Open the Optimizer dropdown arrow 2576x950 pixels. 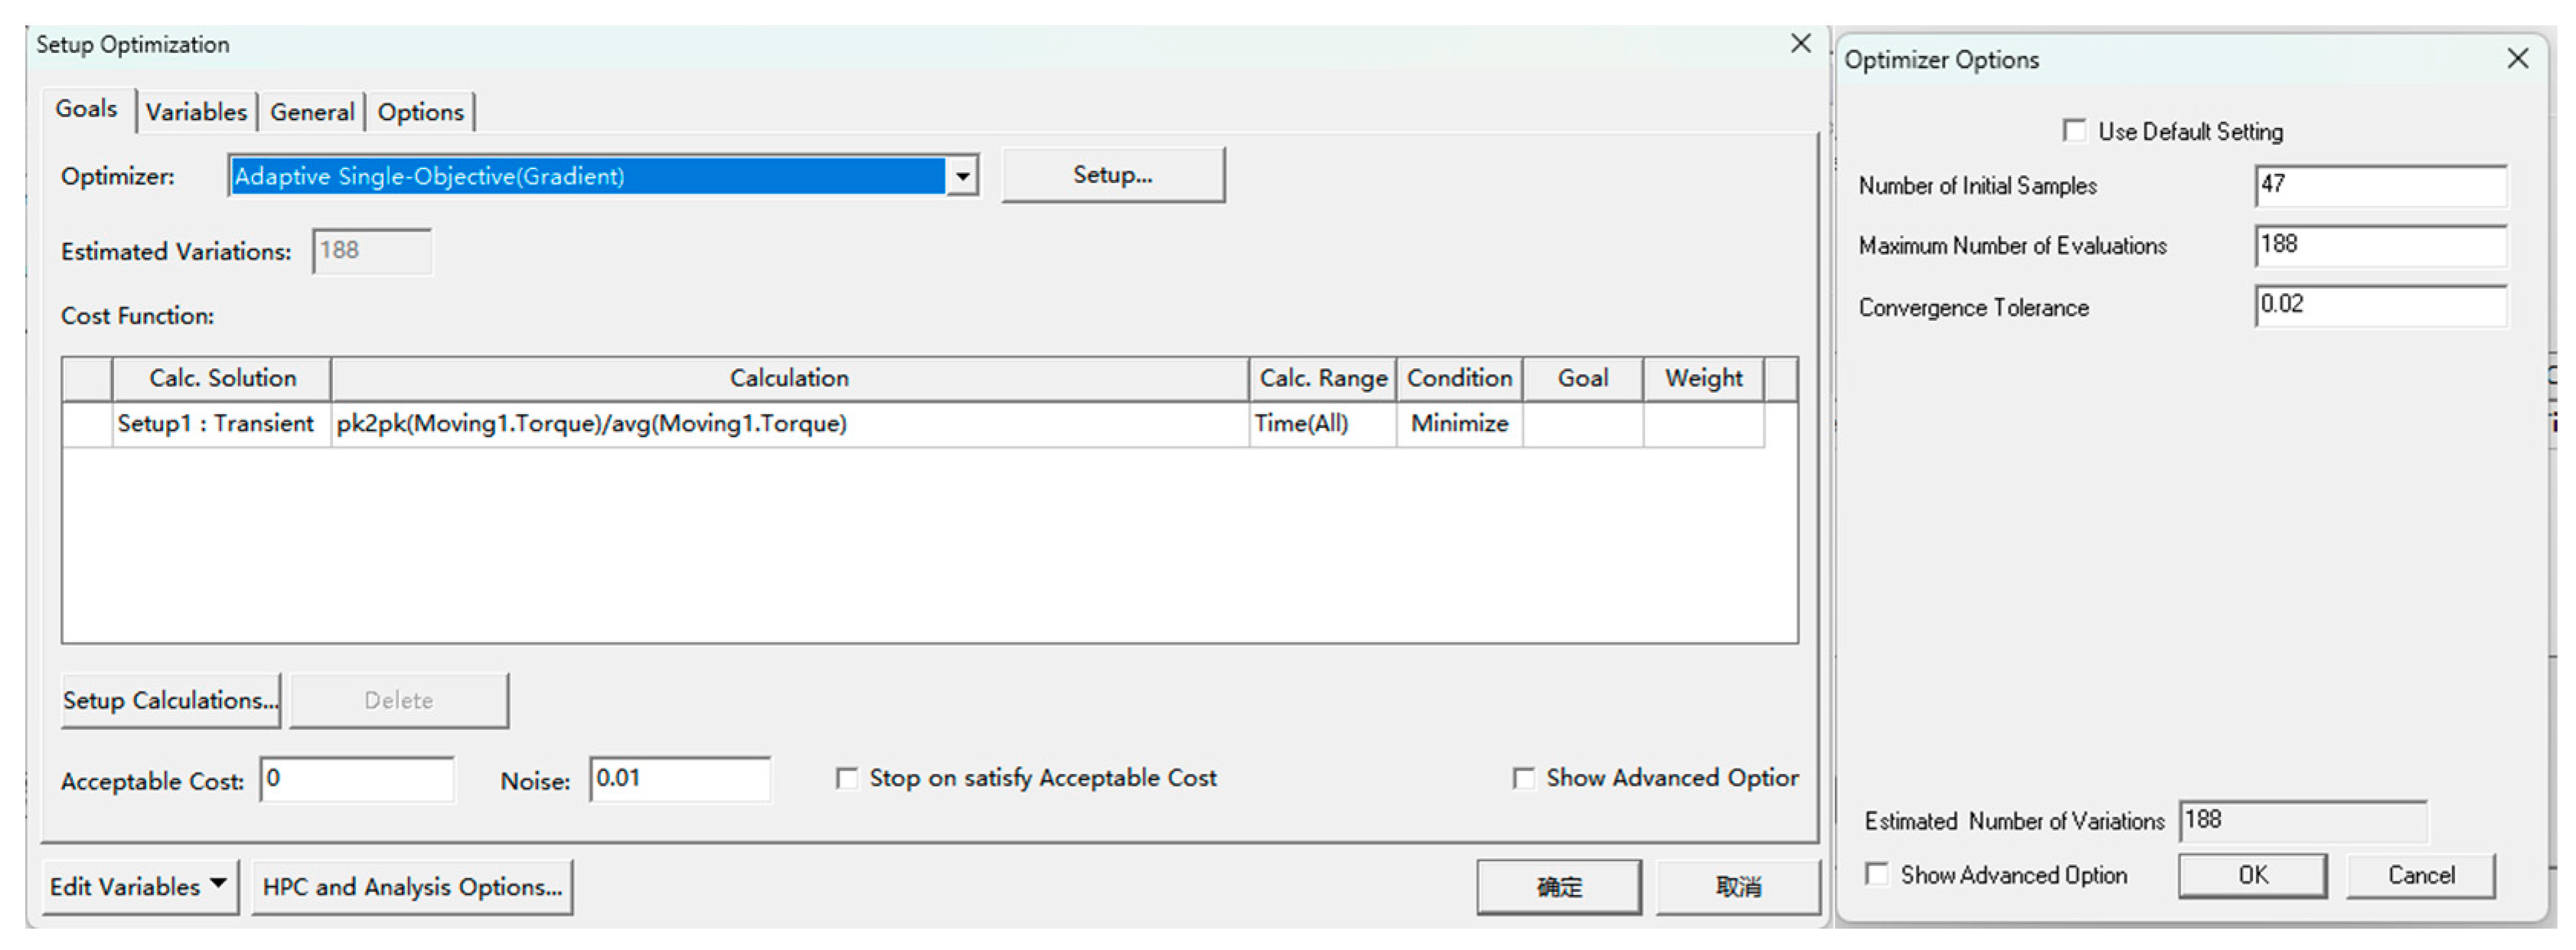(961, 177)
